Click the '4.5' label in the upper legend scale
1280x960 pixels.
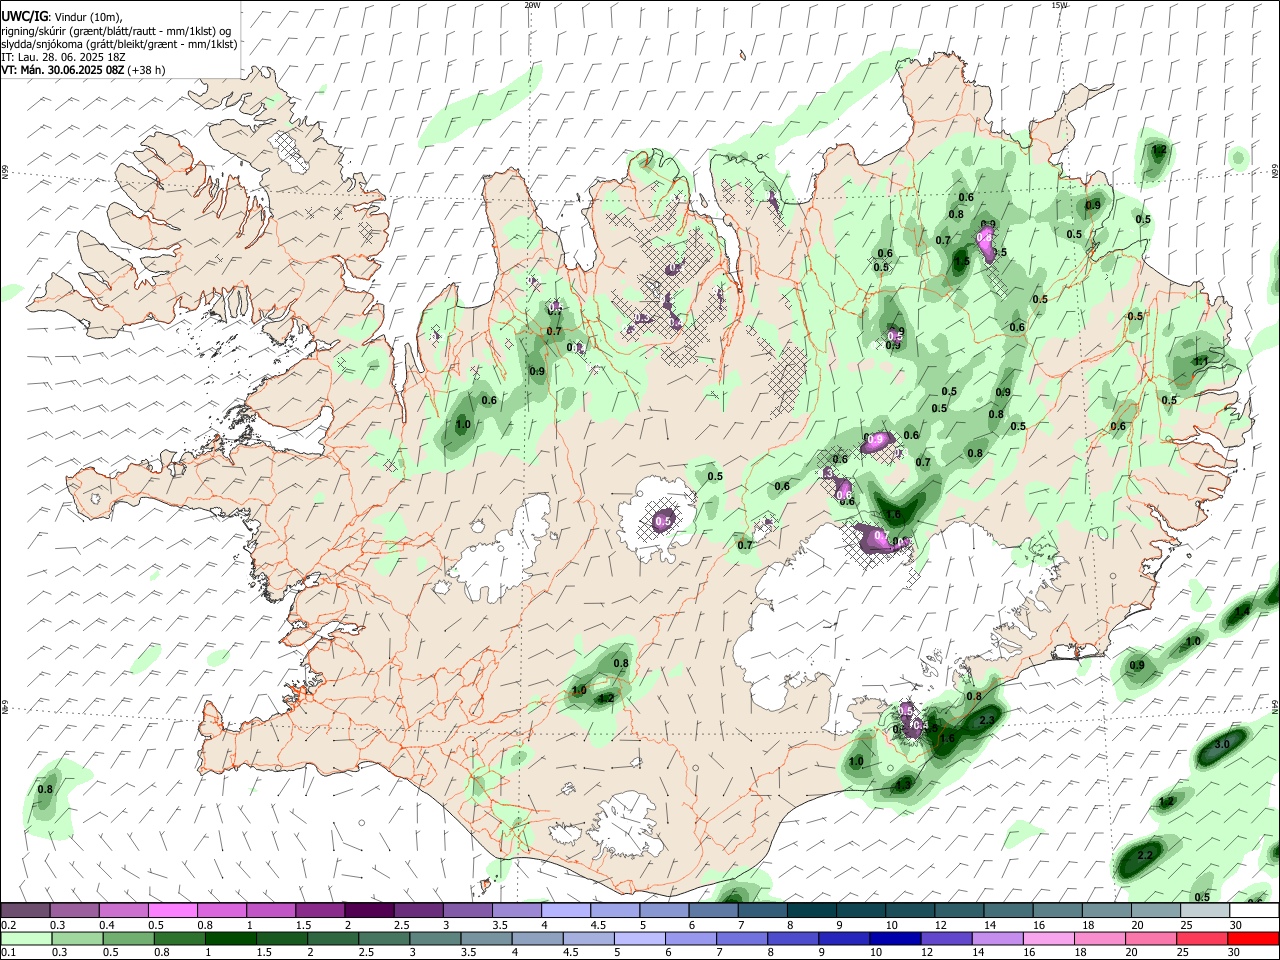tap(598, 924)
